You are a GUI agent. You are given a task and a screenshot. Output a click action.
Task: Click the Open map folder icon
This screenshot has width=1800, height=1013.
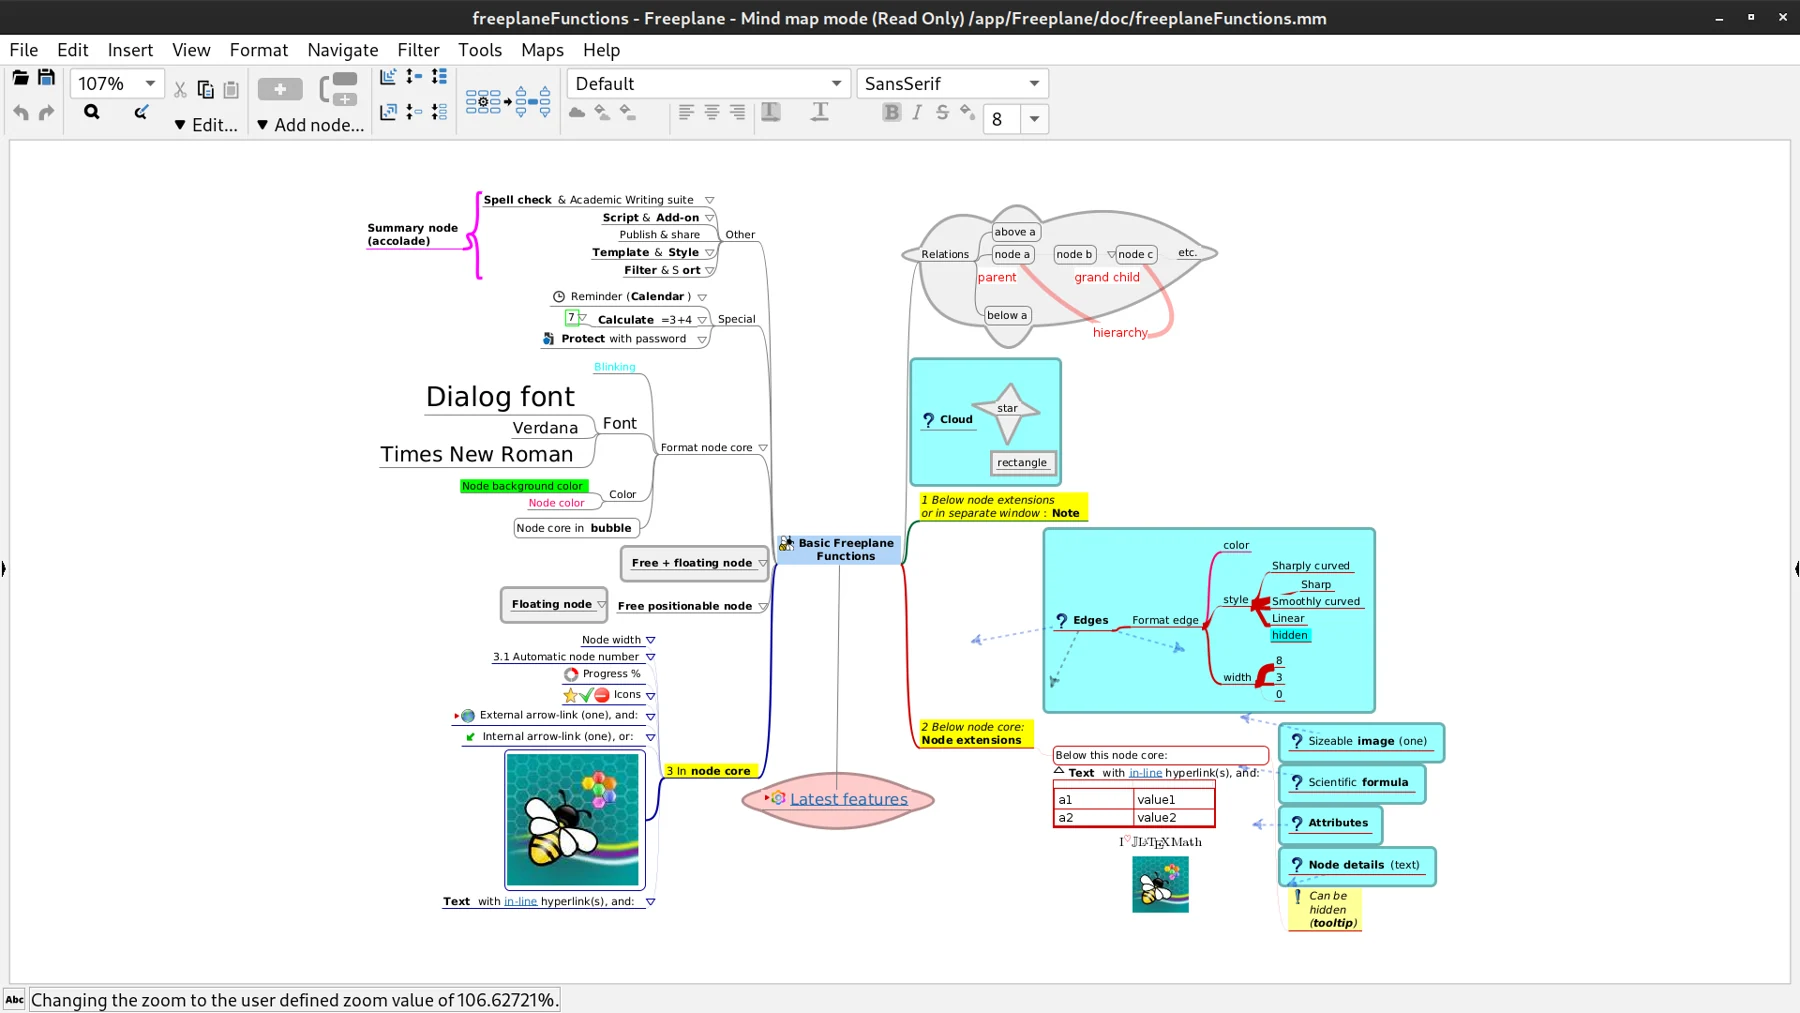(x=20, y=78)
